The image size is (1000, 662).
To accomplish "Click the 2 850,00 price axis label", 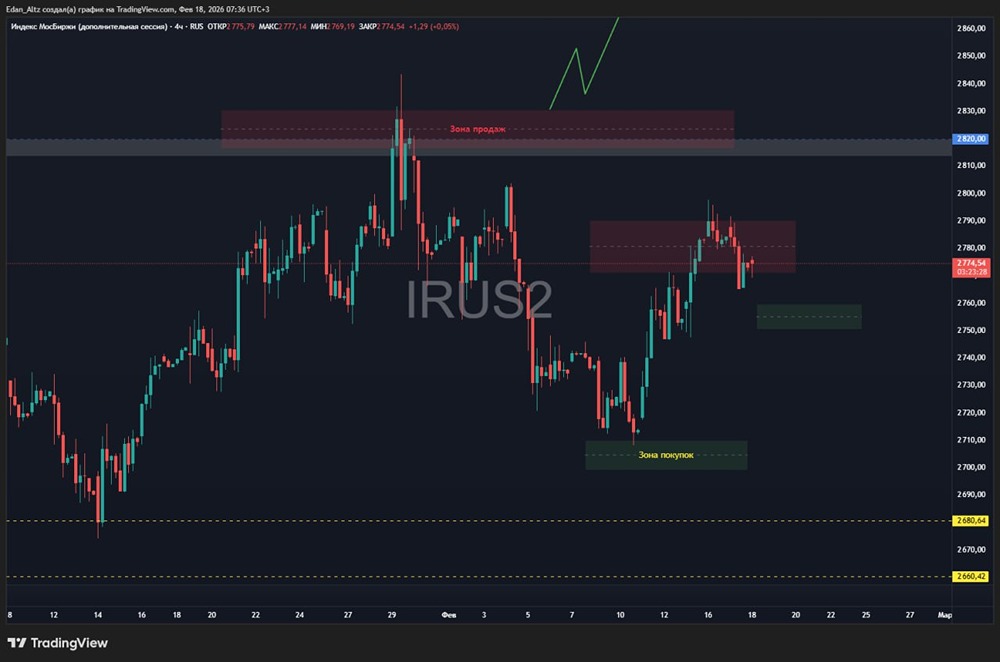I will pyautogui.click(x=971, y=55).
